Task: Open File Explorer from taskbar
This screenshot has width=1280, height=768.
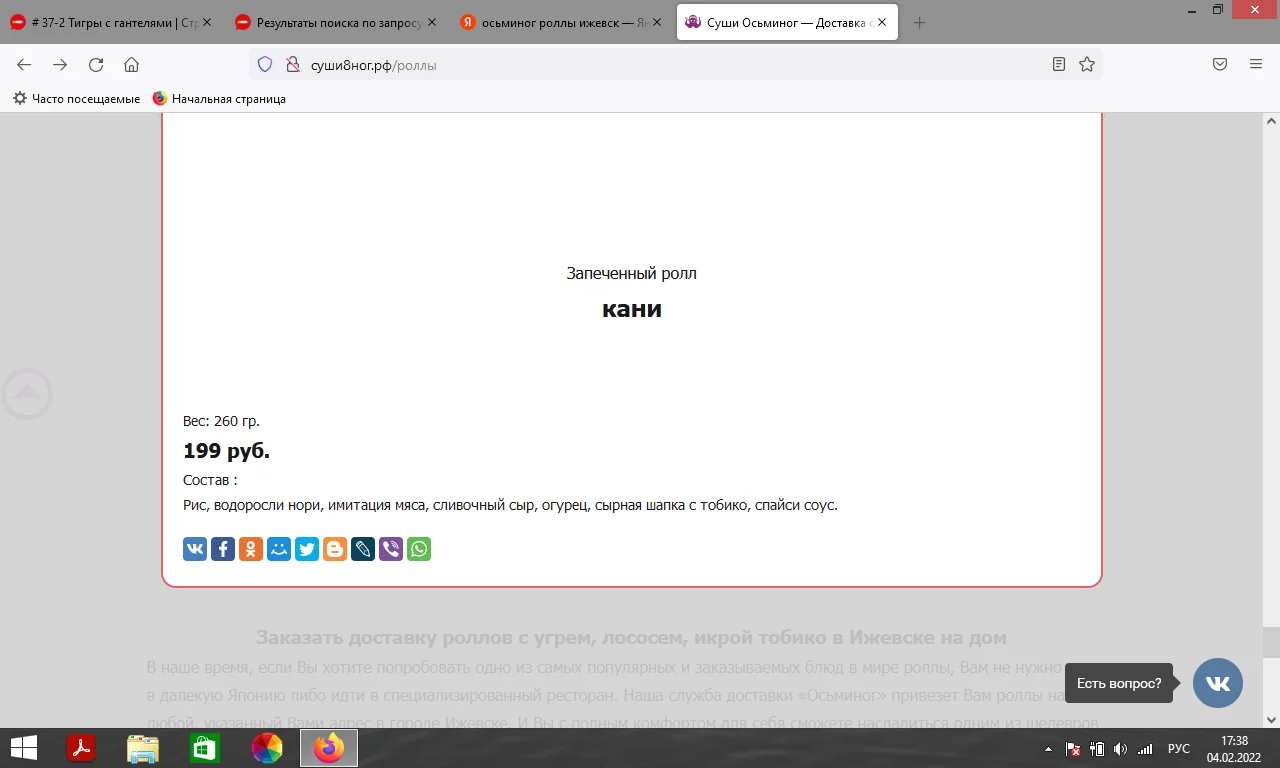Action: [143, 748]
